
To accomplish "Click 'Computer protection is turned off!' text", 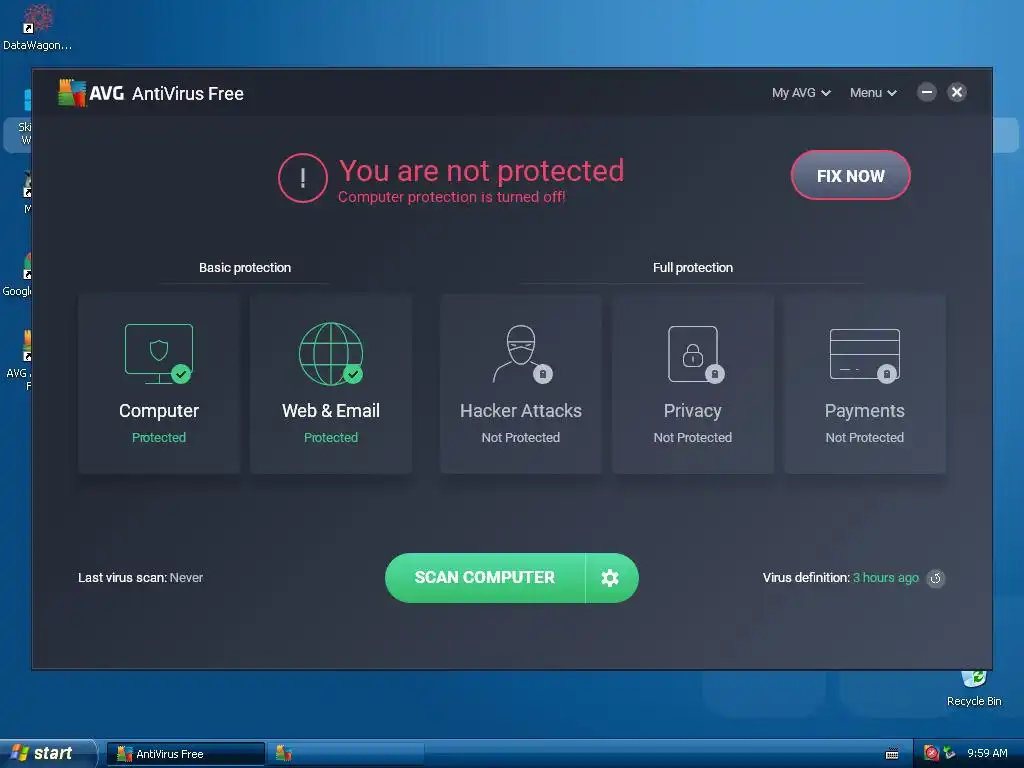I will pyautogui.click(x=452, y=197).
